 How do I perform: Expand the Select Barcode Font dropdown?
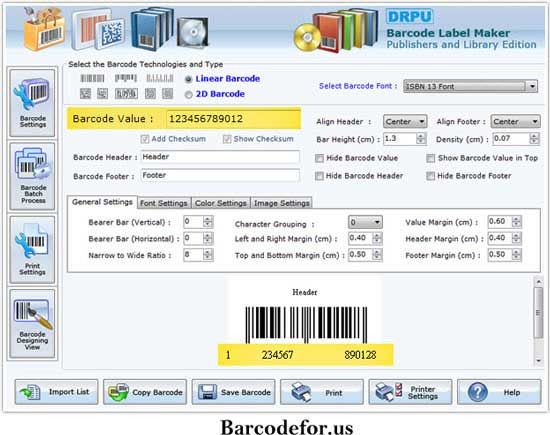[470, 86]
